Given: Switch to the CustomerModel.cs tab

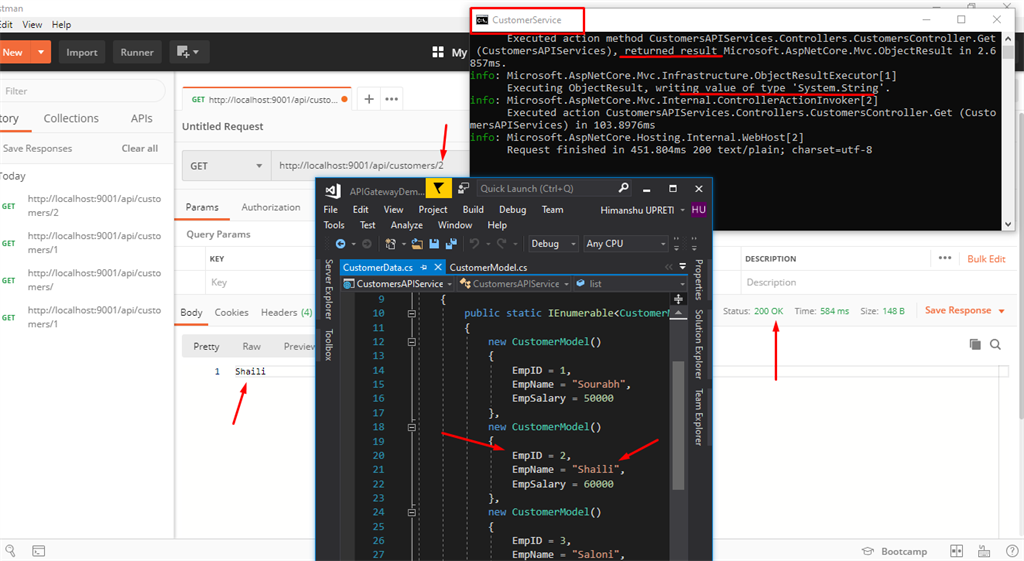Looking at the screenshot, I should (488, 267).
